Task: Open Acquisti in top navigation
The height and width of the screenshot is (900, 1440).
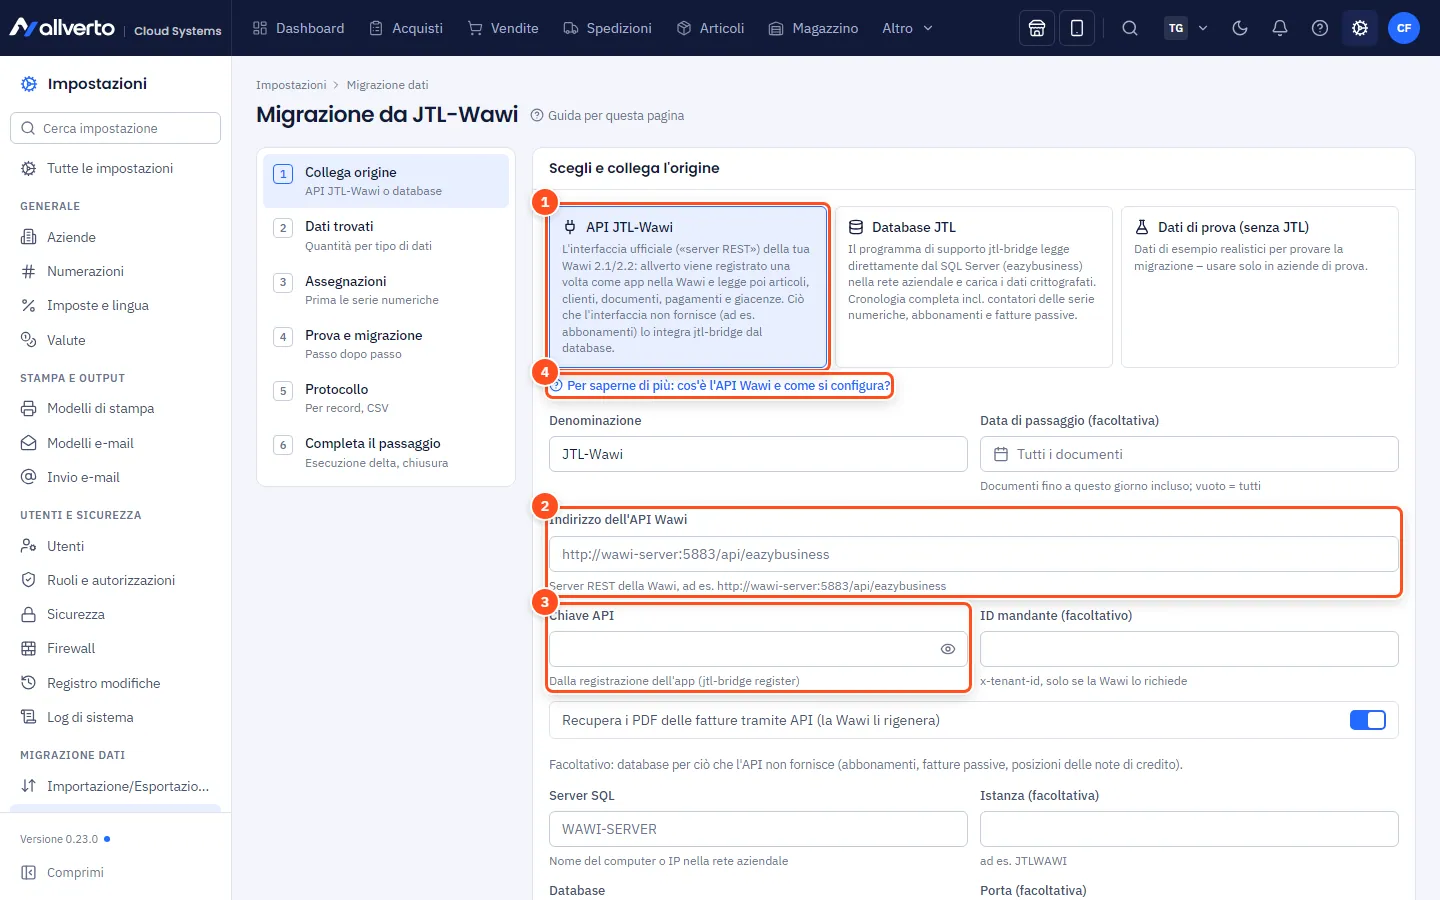Action: (406, 28)
